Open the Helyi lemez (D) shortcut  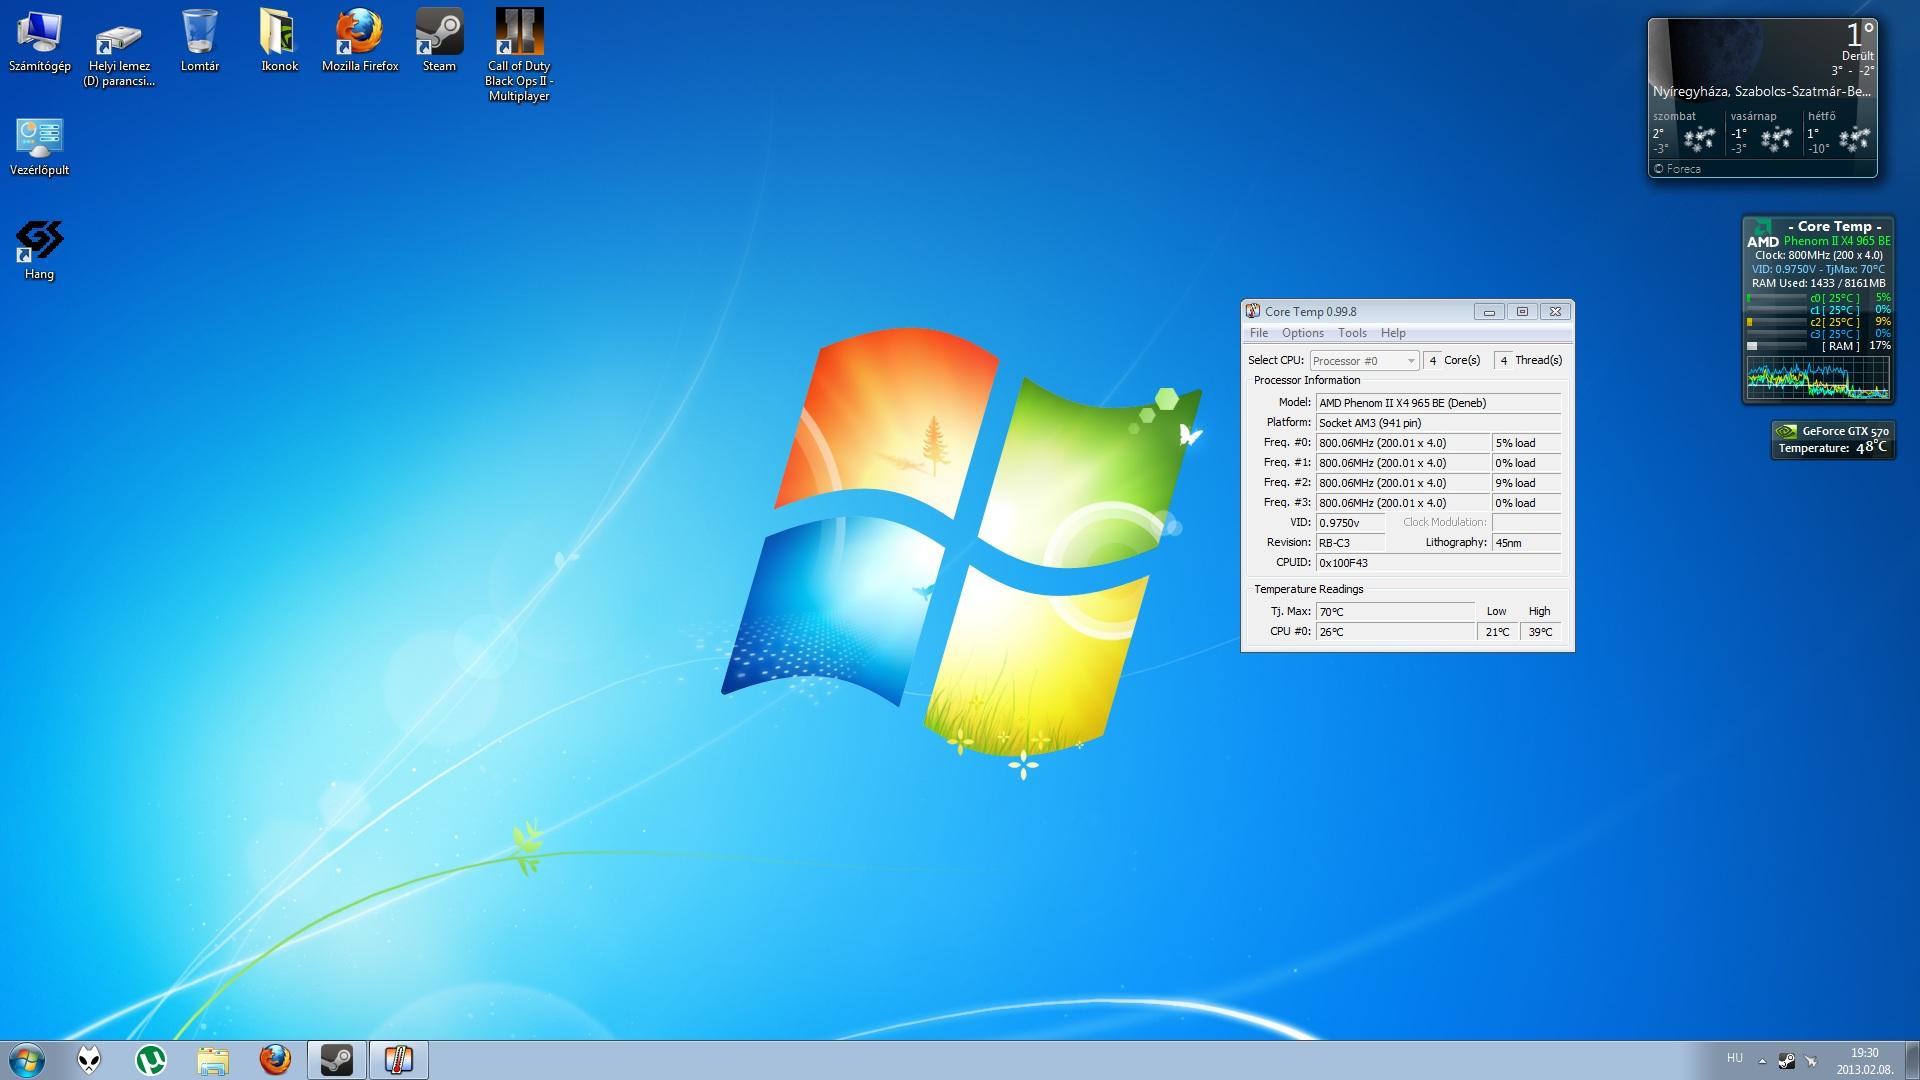pos(119,50)
